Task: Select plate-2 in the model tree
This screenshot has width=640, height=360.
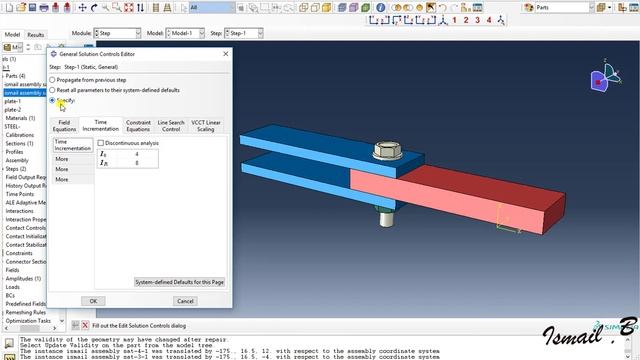Action: pos(13,110)
